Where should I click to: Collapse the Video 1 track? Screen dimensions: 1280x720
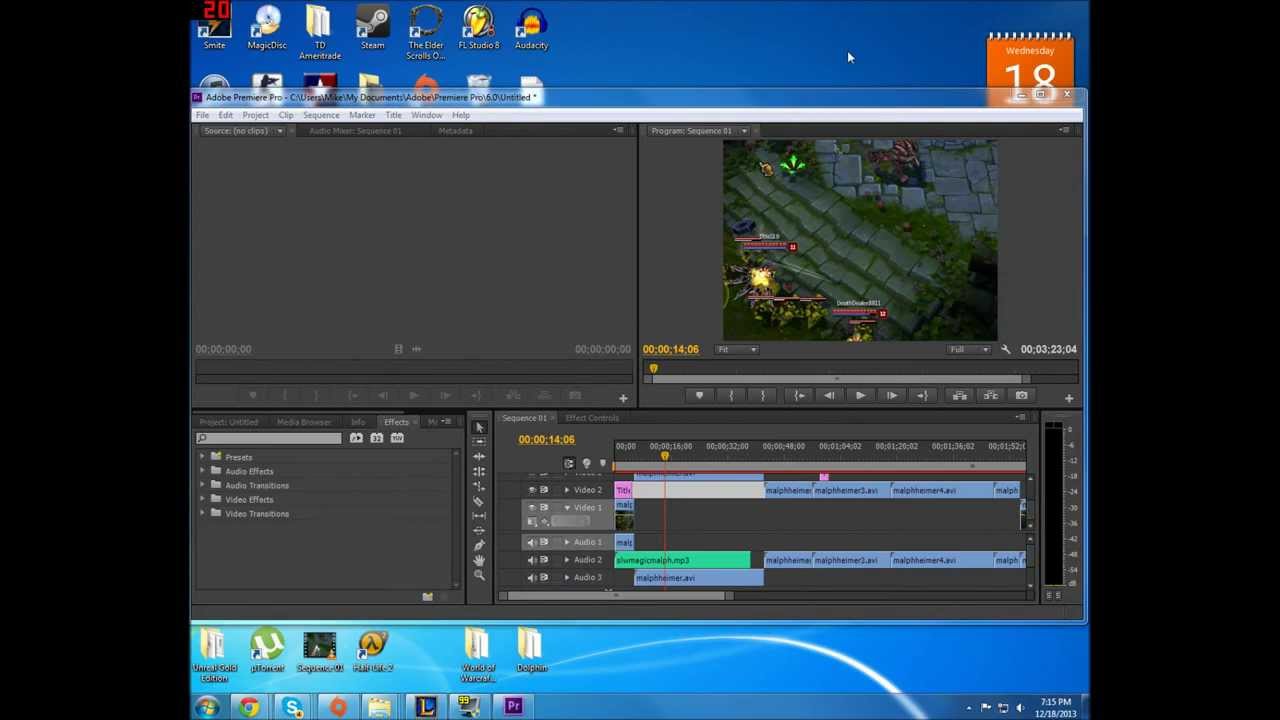pyautogui.click(x=567, y=508)
